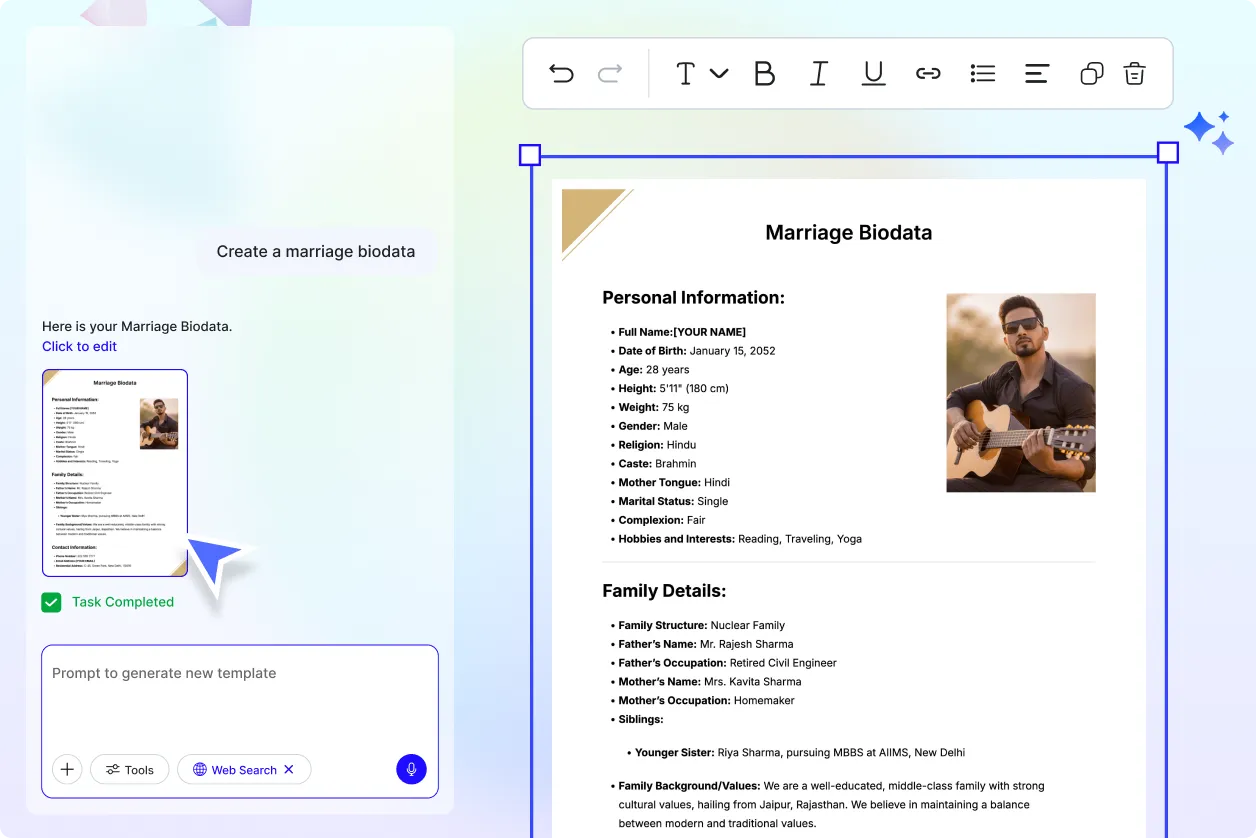Screen dimensions: 1256x838
Task: Open the Marriage Biodata thumbnail preview
Action: click(x=115, y=473)
